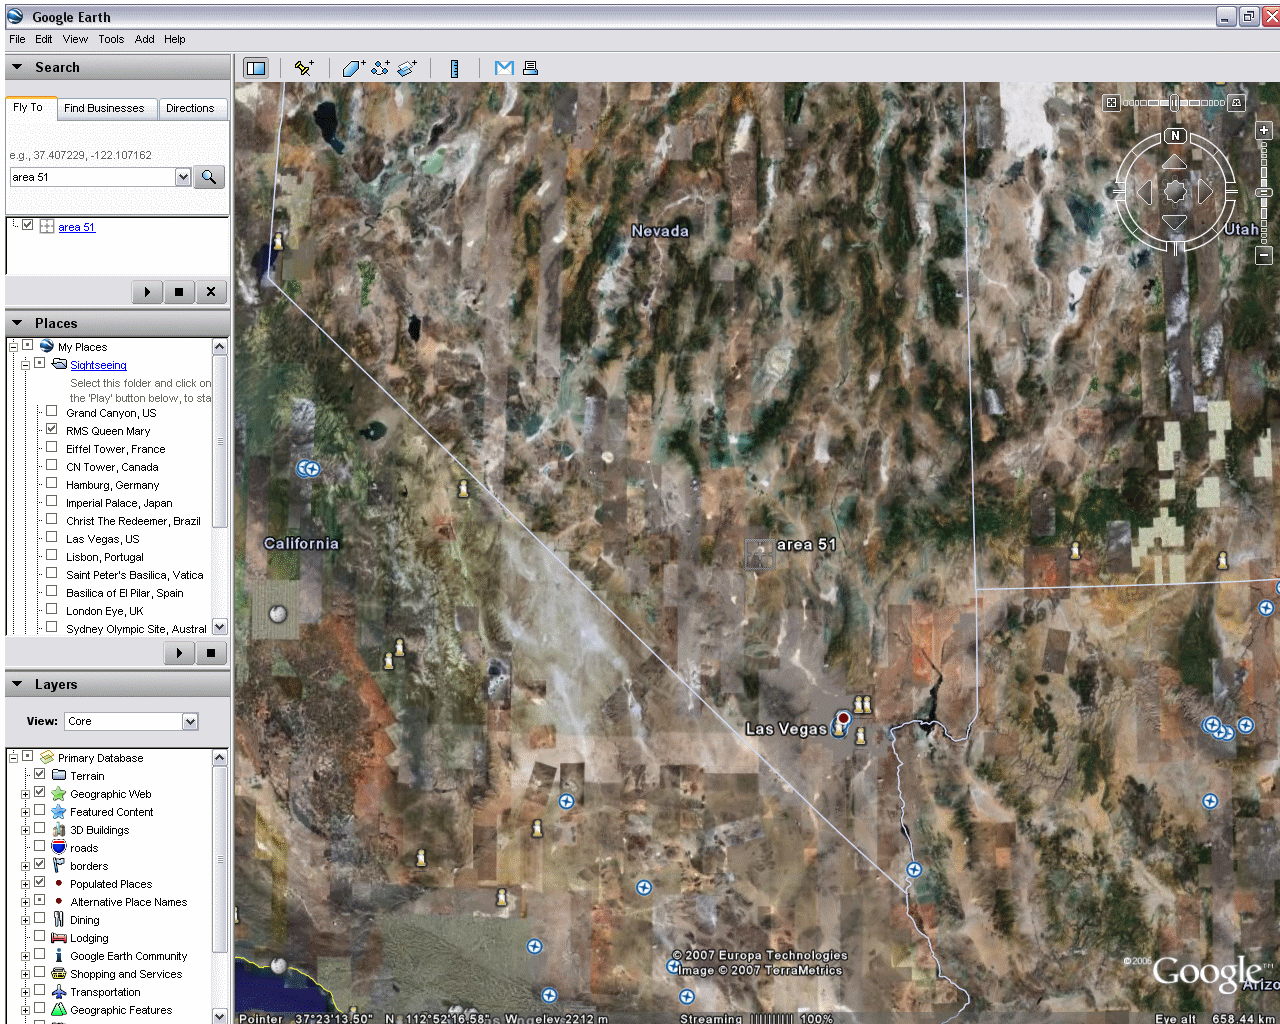Open the View menu

(x=75, y=39)
